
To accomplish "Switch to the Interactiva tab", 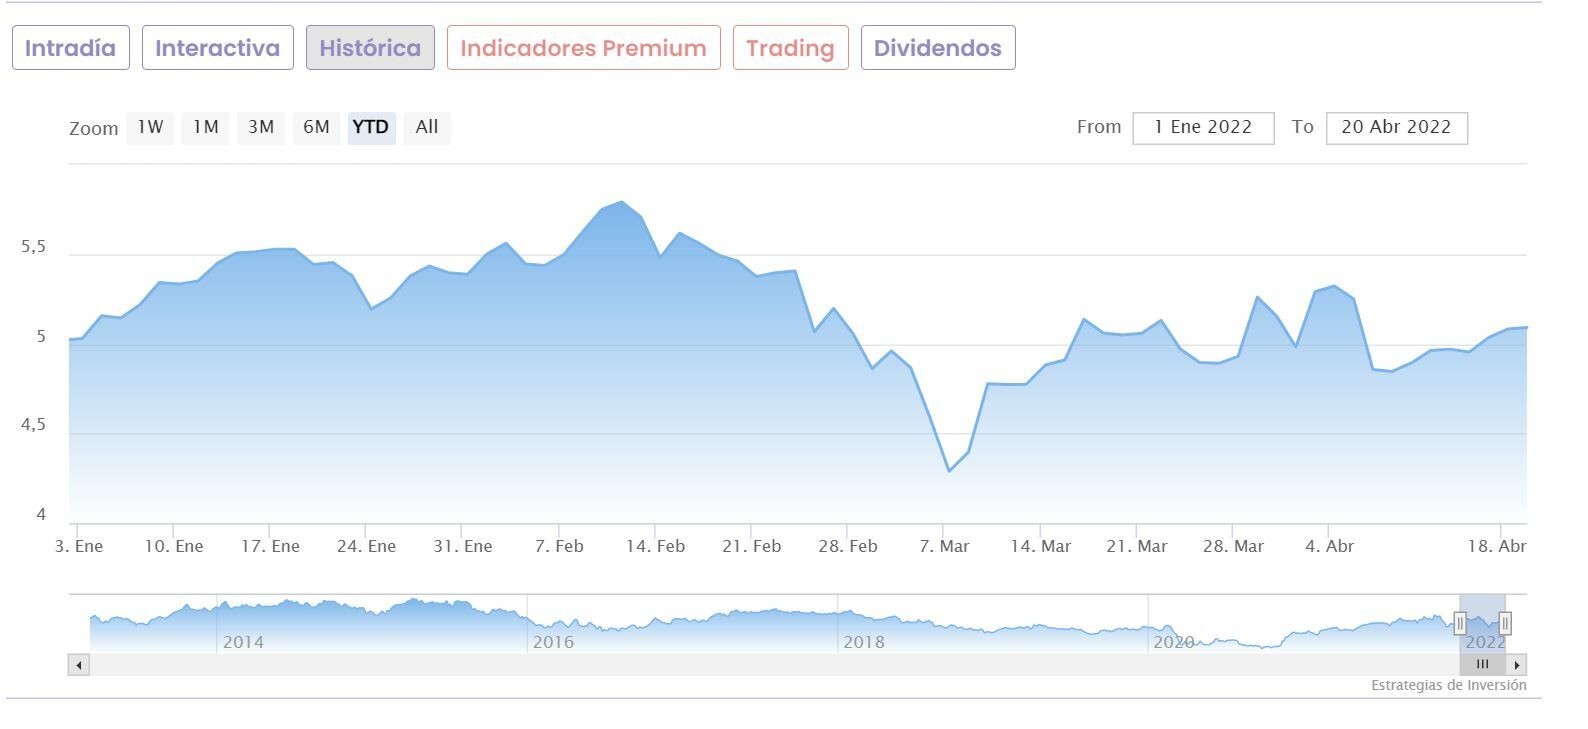I will (218, 48).
